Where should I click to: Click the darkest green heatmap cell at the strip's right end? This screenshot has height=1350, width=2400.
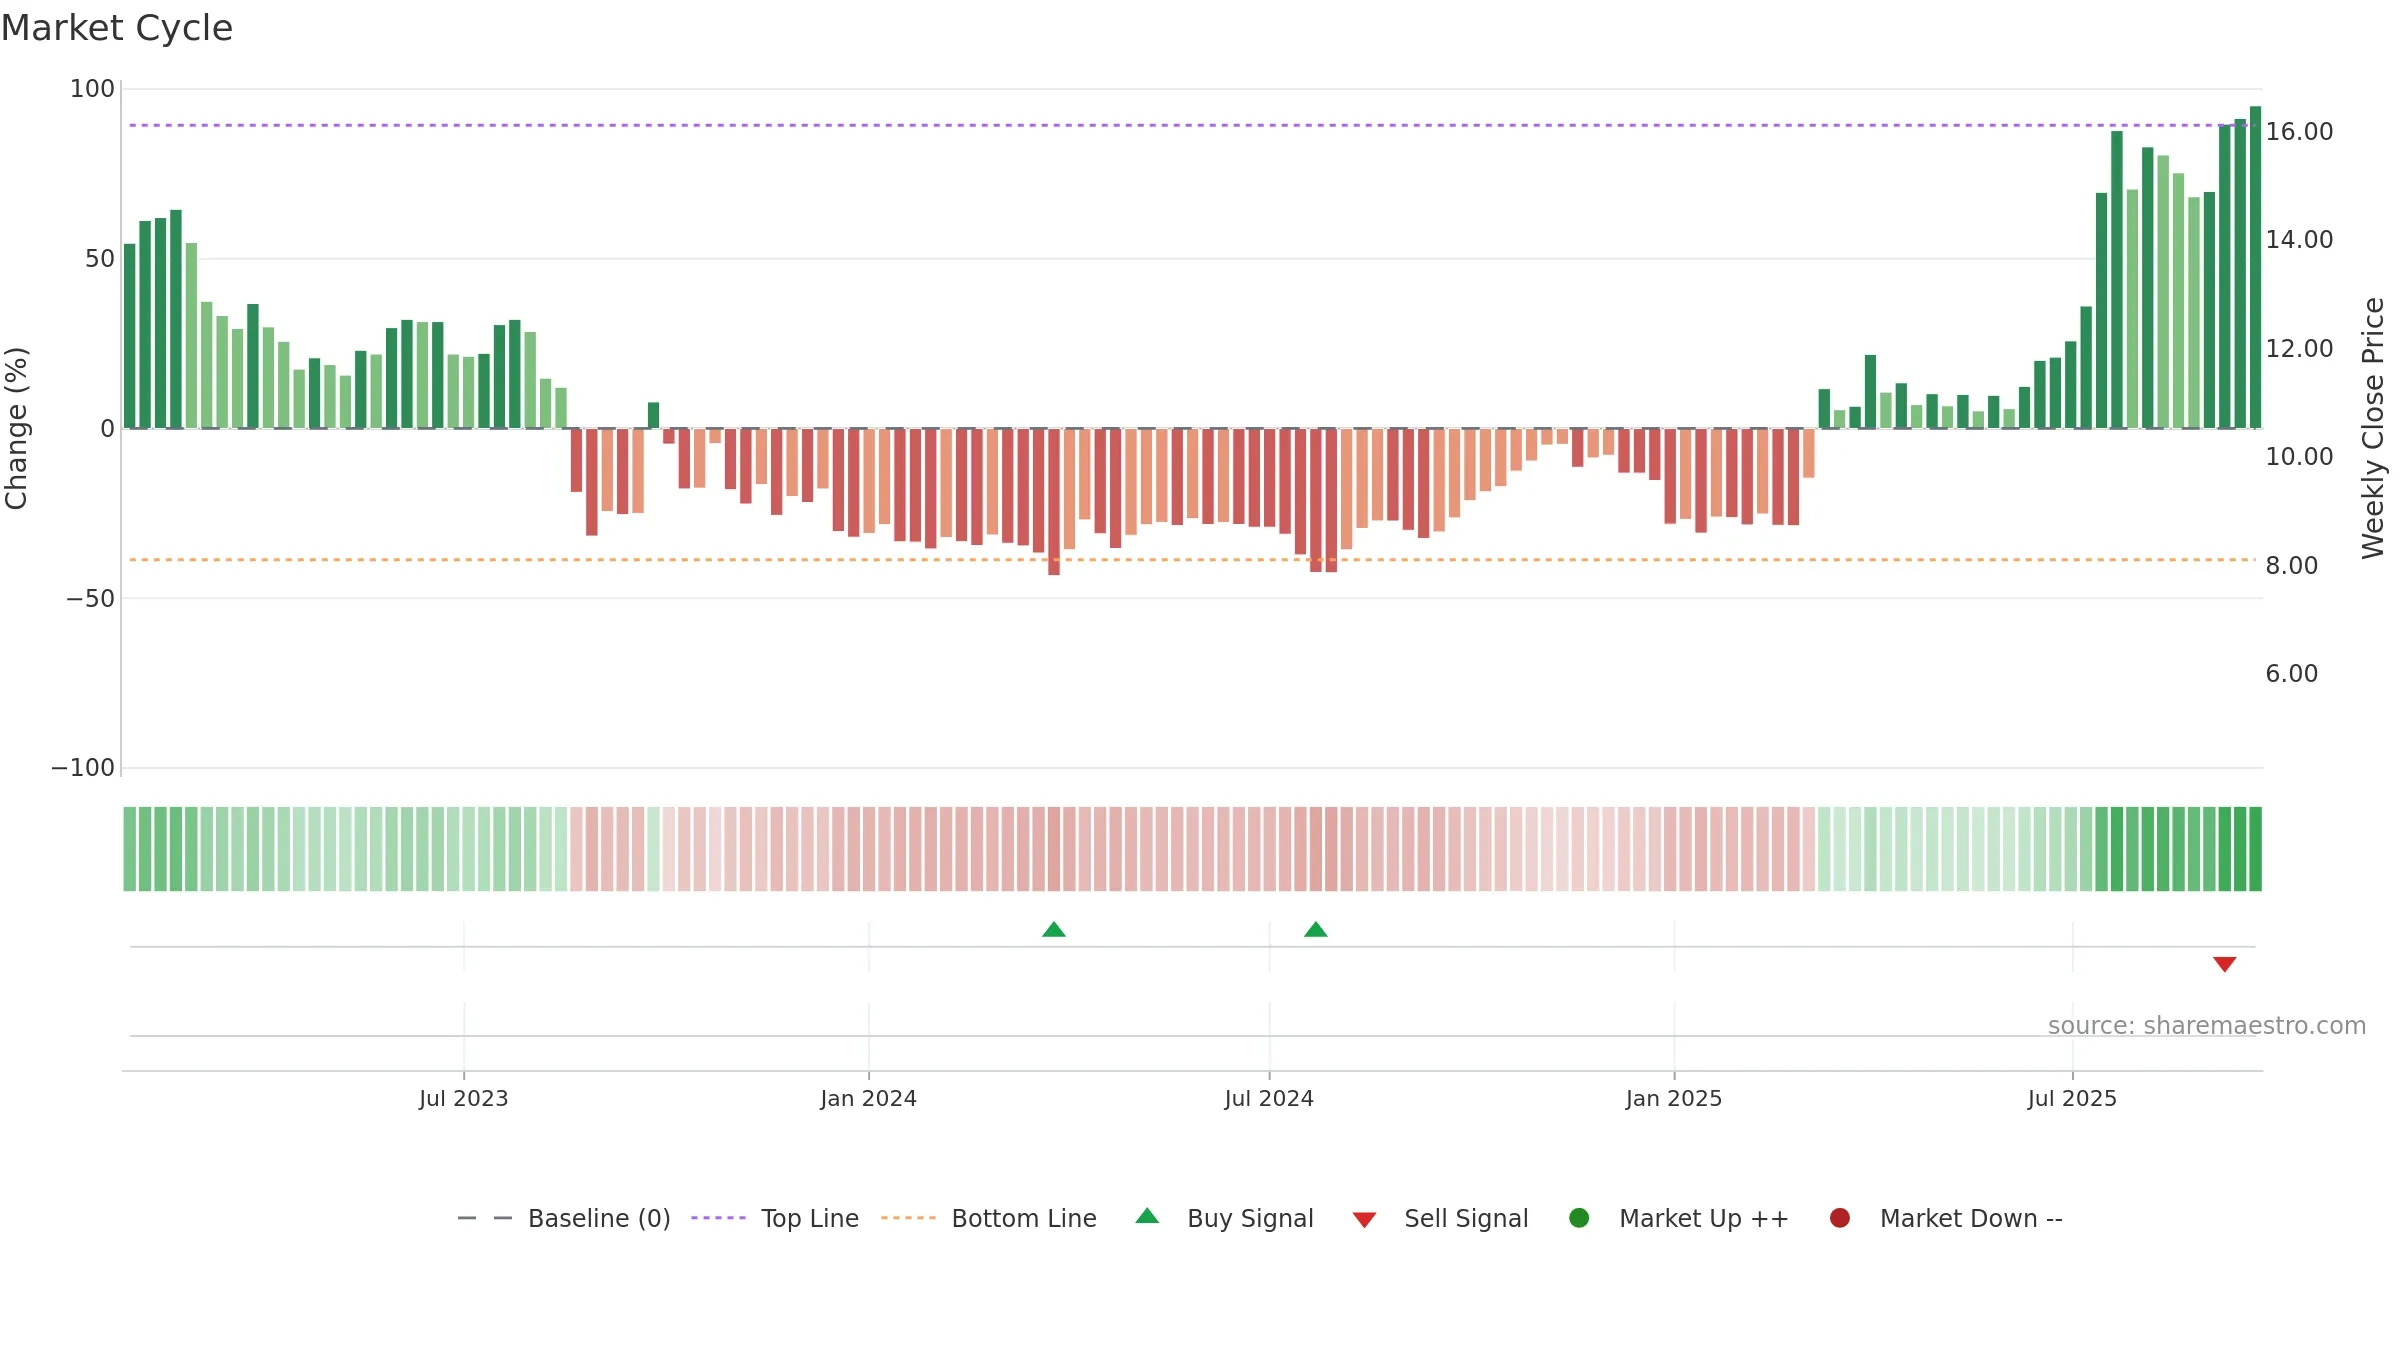[x=2256, y=849]
